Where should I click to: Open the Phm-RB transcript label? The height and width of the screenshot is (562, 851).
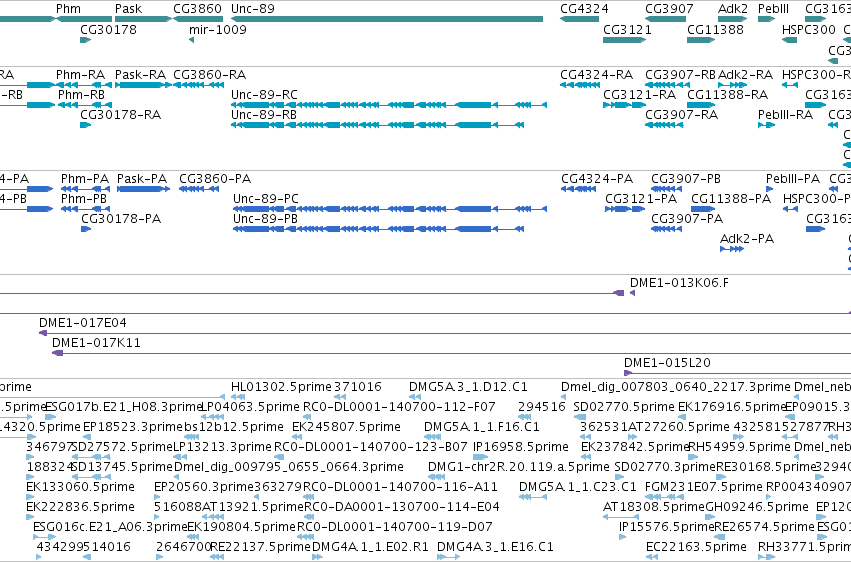point(81,94)
